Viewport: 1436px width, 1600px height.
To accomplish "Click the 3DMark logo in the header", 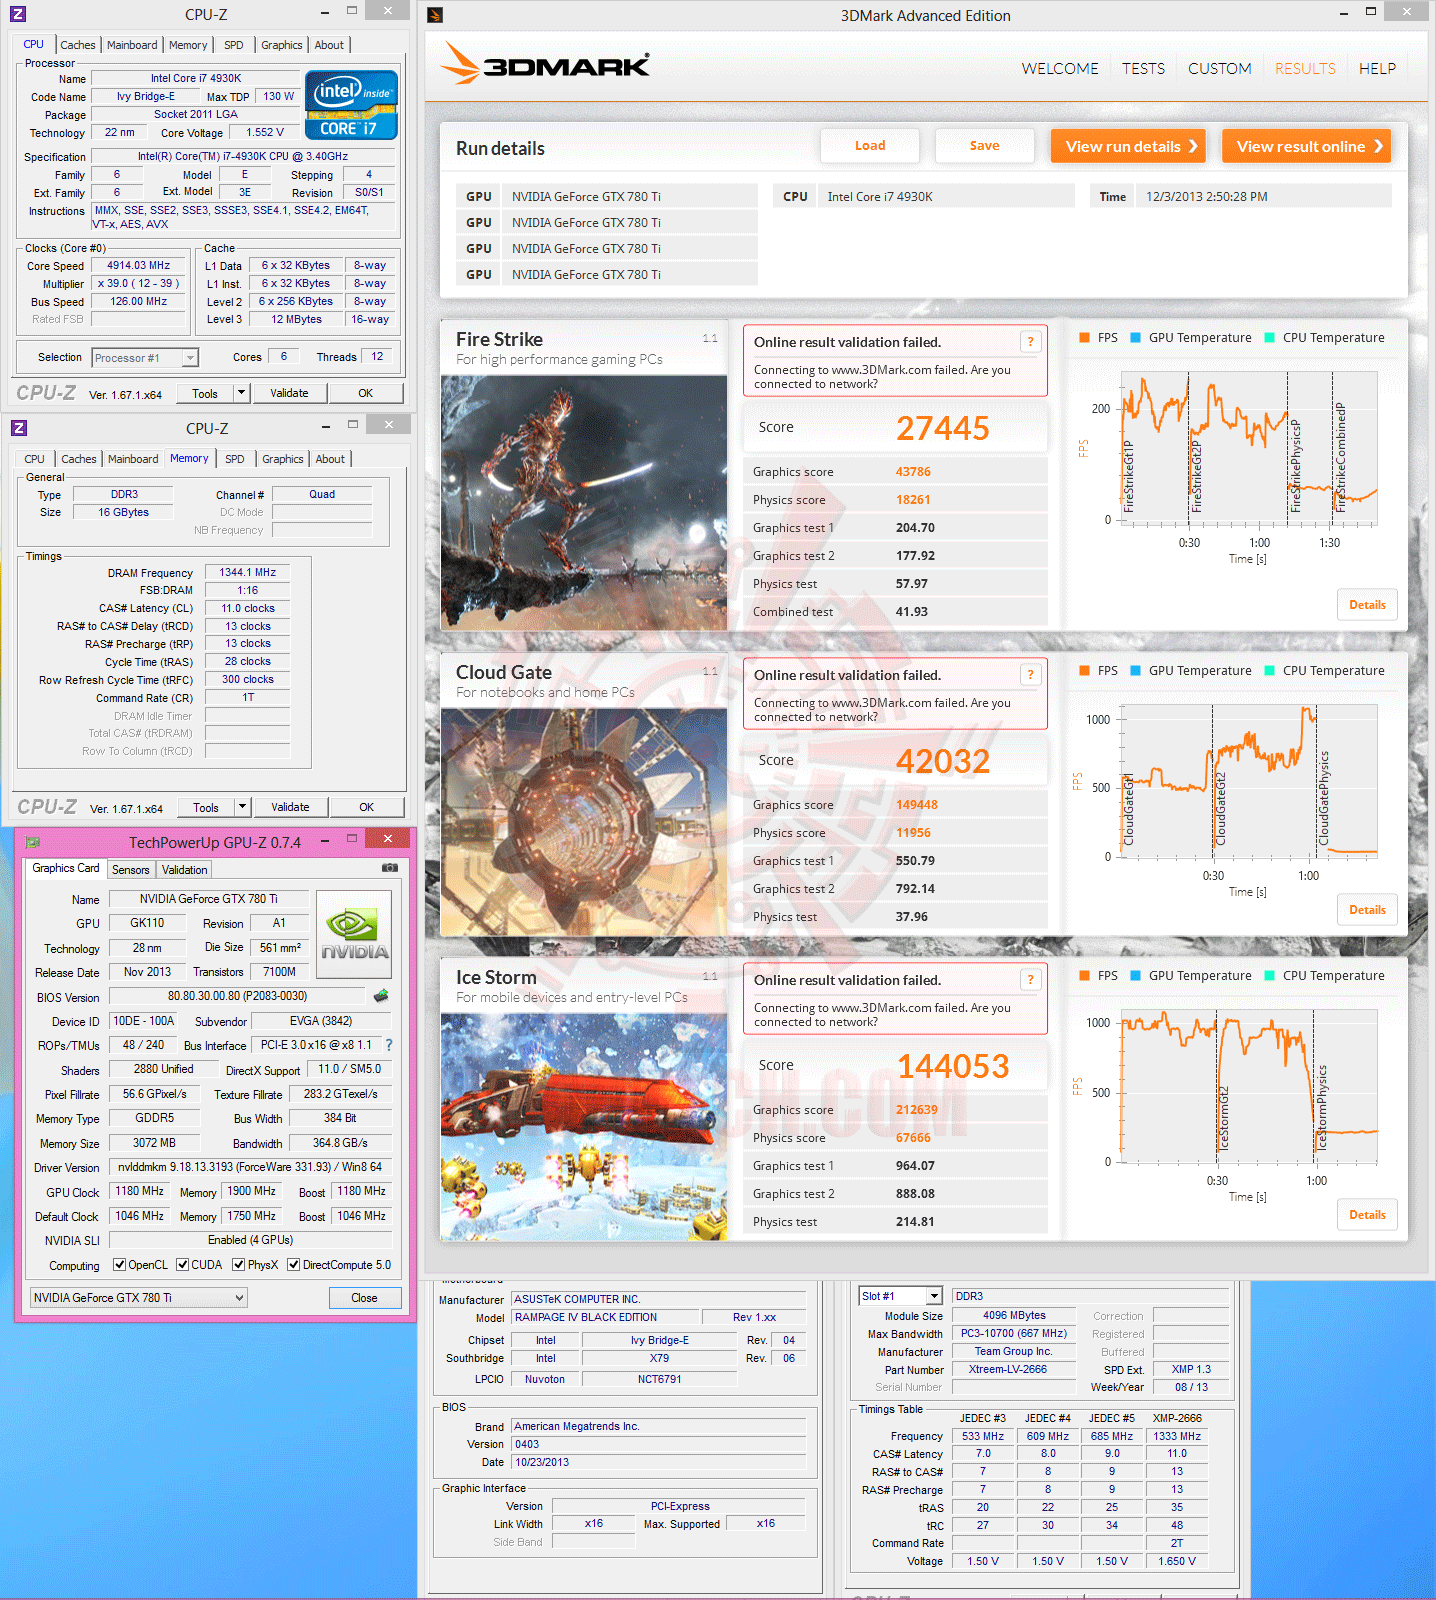I will coord(546,63).
